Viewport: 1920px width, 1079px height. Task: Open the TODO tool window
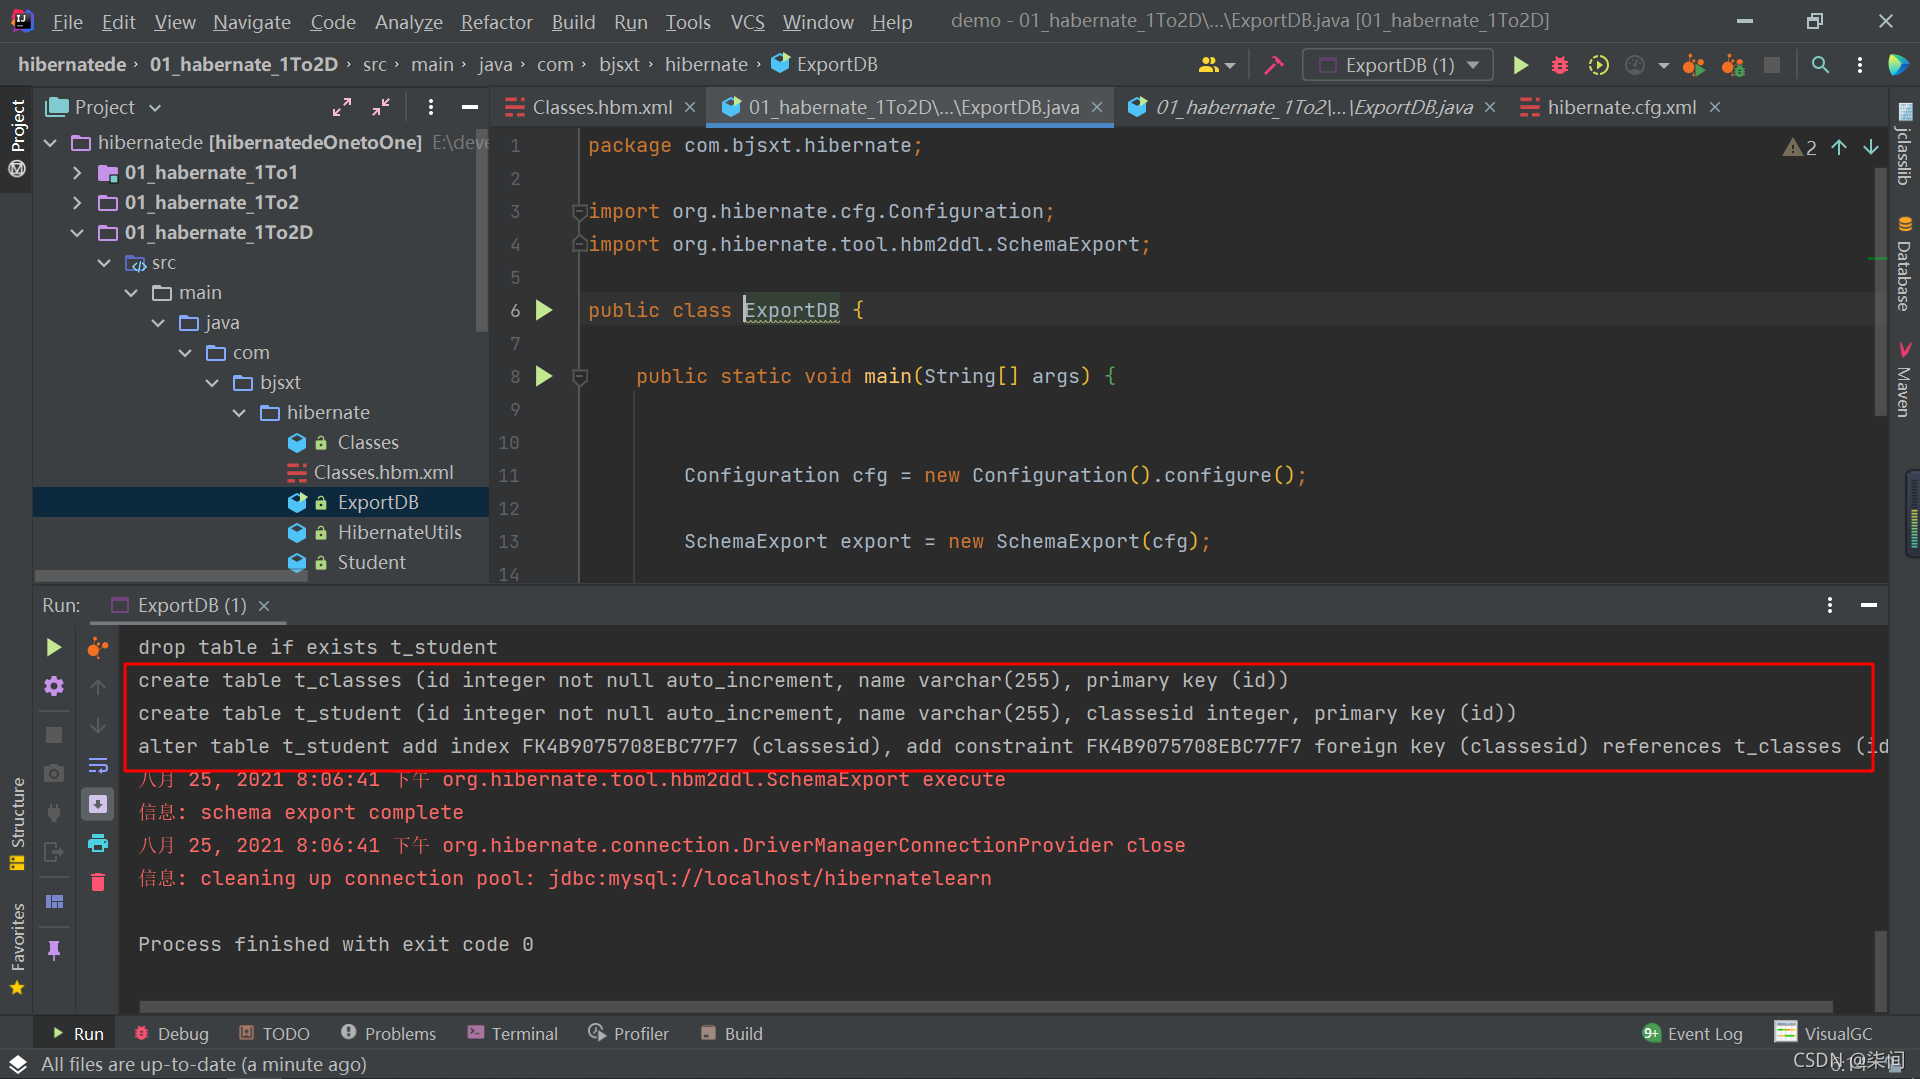pos(274,1033)
